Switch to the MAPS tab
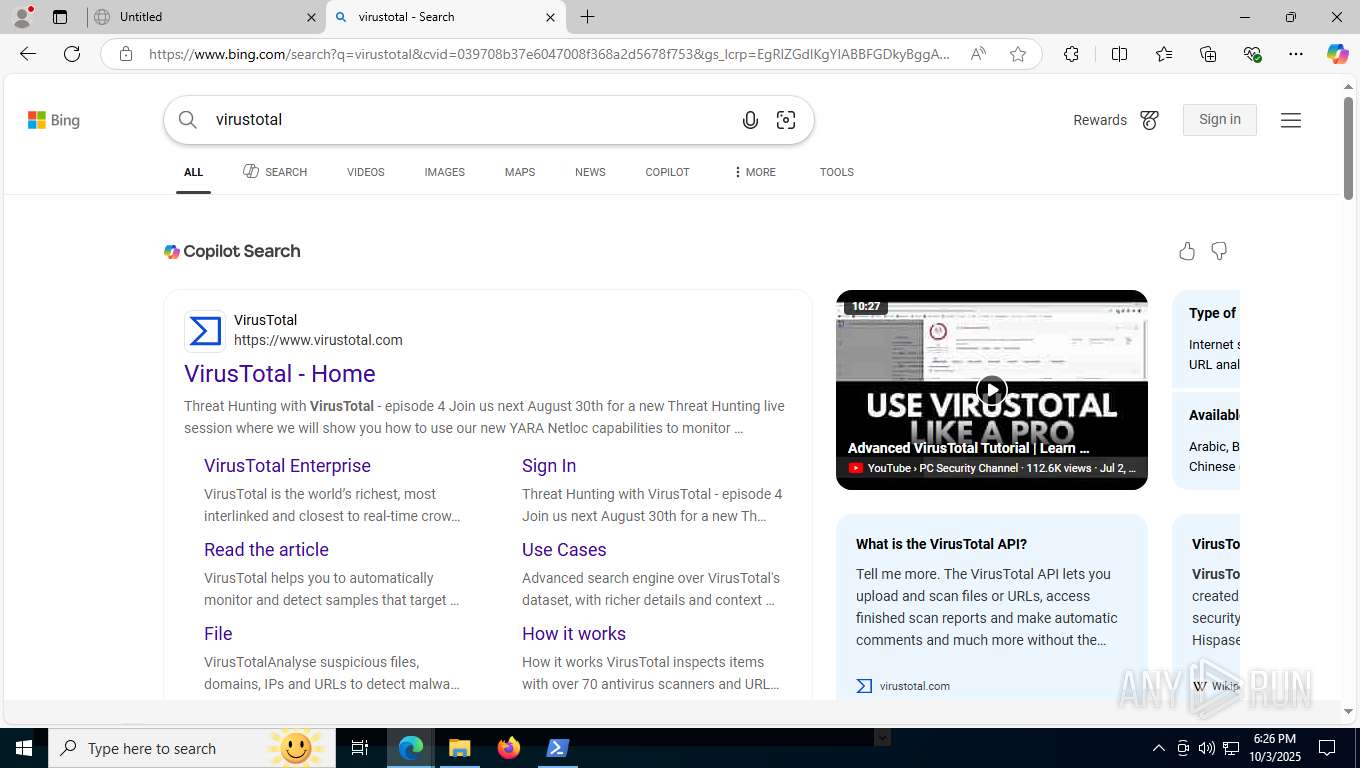This screenshot has height=768, width=1360. (x=520, y=172)
